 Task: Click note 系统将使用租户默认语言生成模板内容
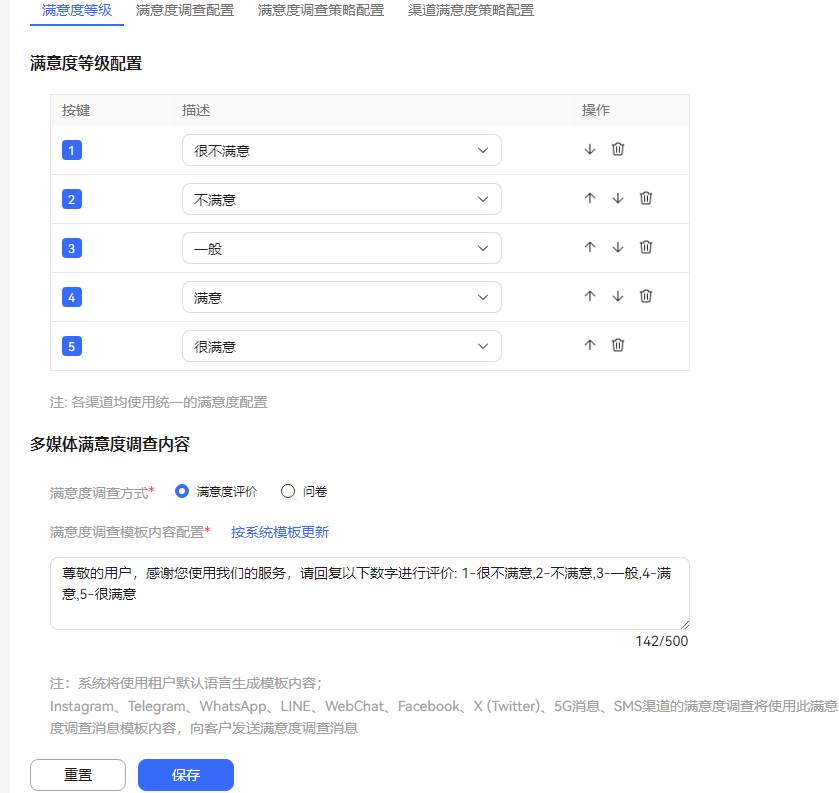186,683
